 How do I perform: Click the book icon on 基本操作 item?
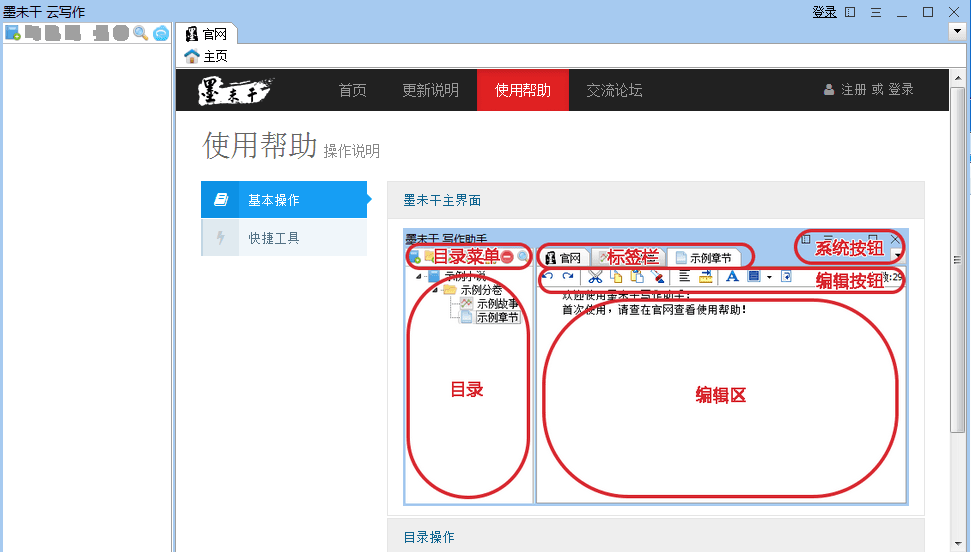pyautogui.click(x=221, y=200)
